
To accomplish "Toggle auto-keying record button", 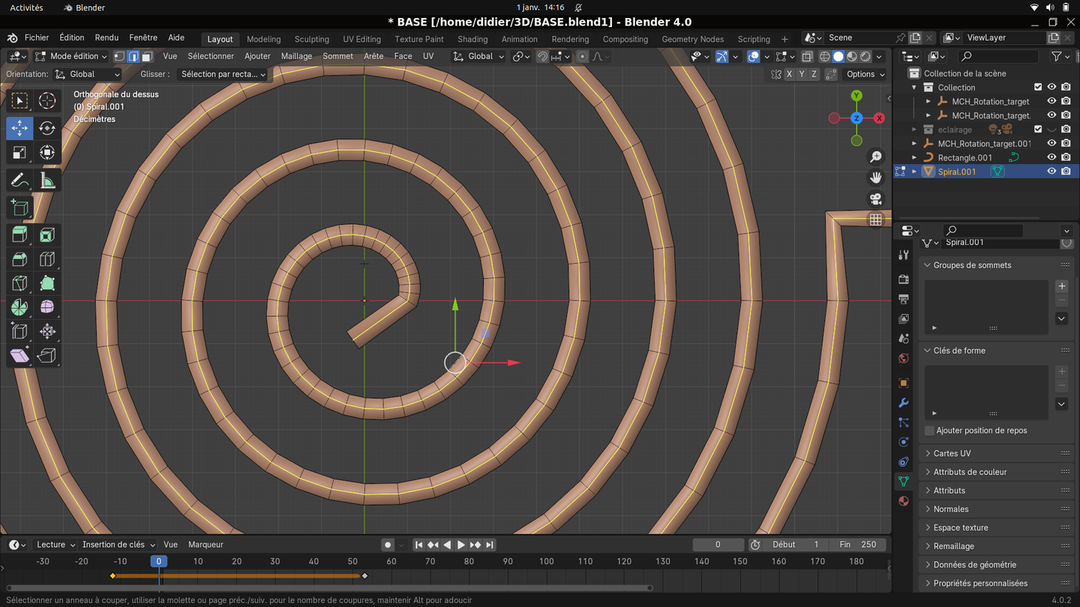I will tap(388, 545).
